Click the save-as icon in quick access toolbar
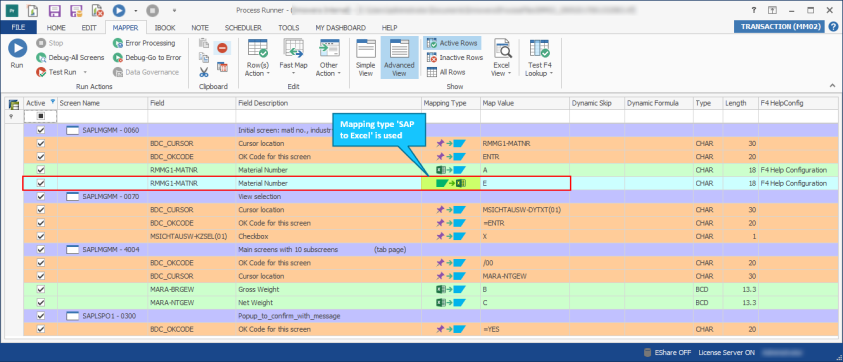843x362 pixels. pyautogui.click(x=76, y=10)
